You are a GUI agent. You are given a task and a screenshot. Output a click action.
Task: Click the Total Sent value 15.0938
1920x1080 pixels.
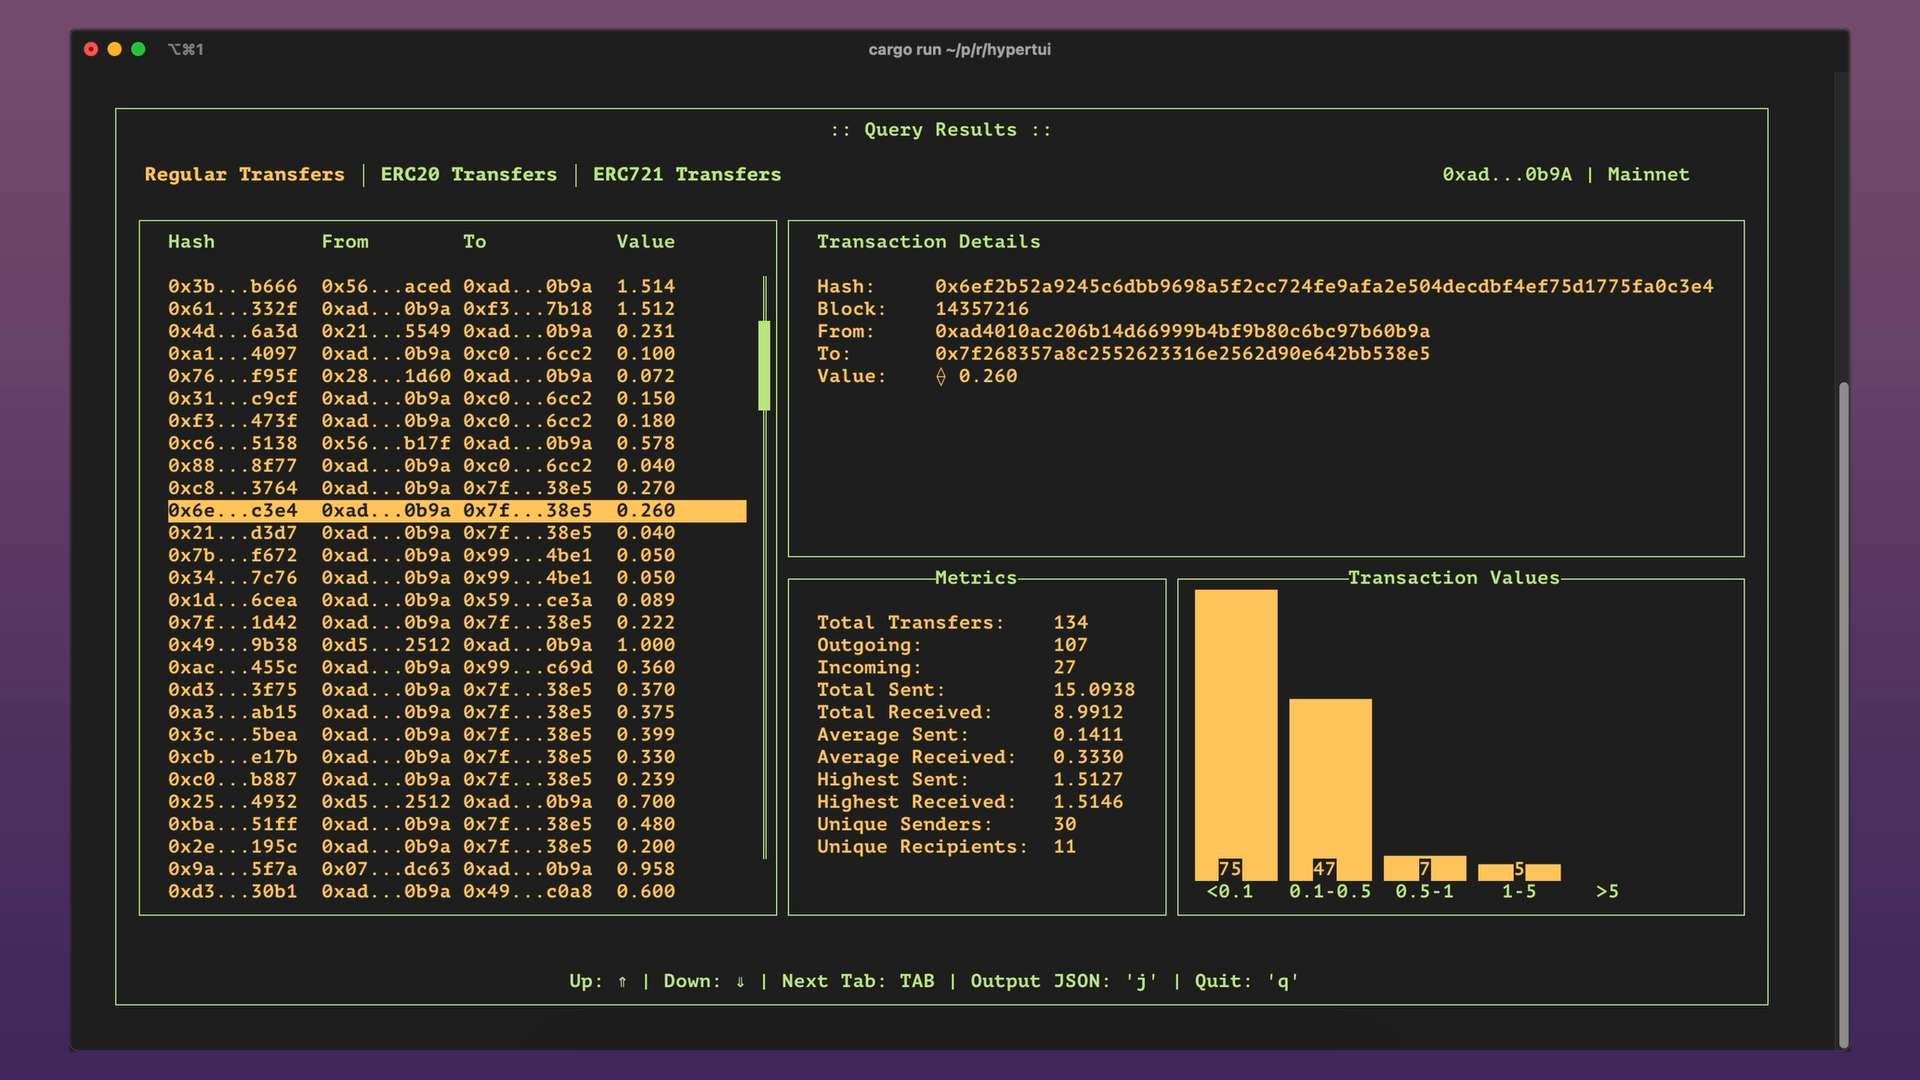point(1094,690)
